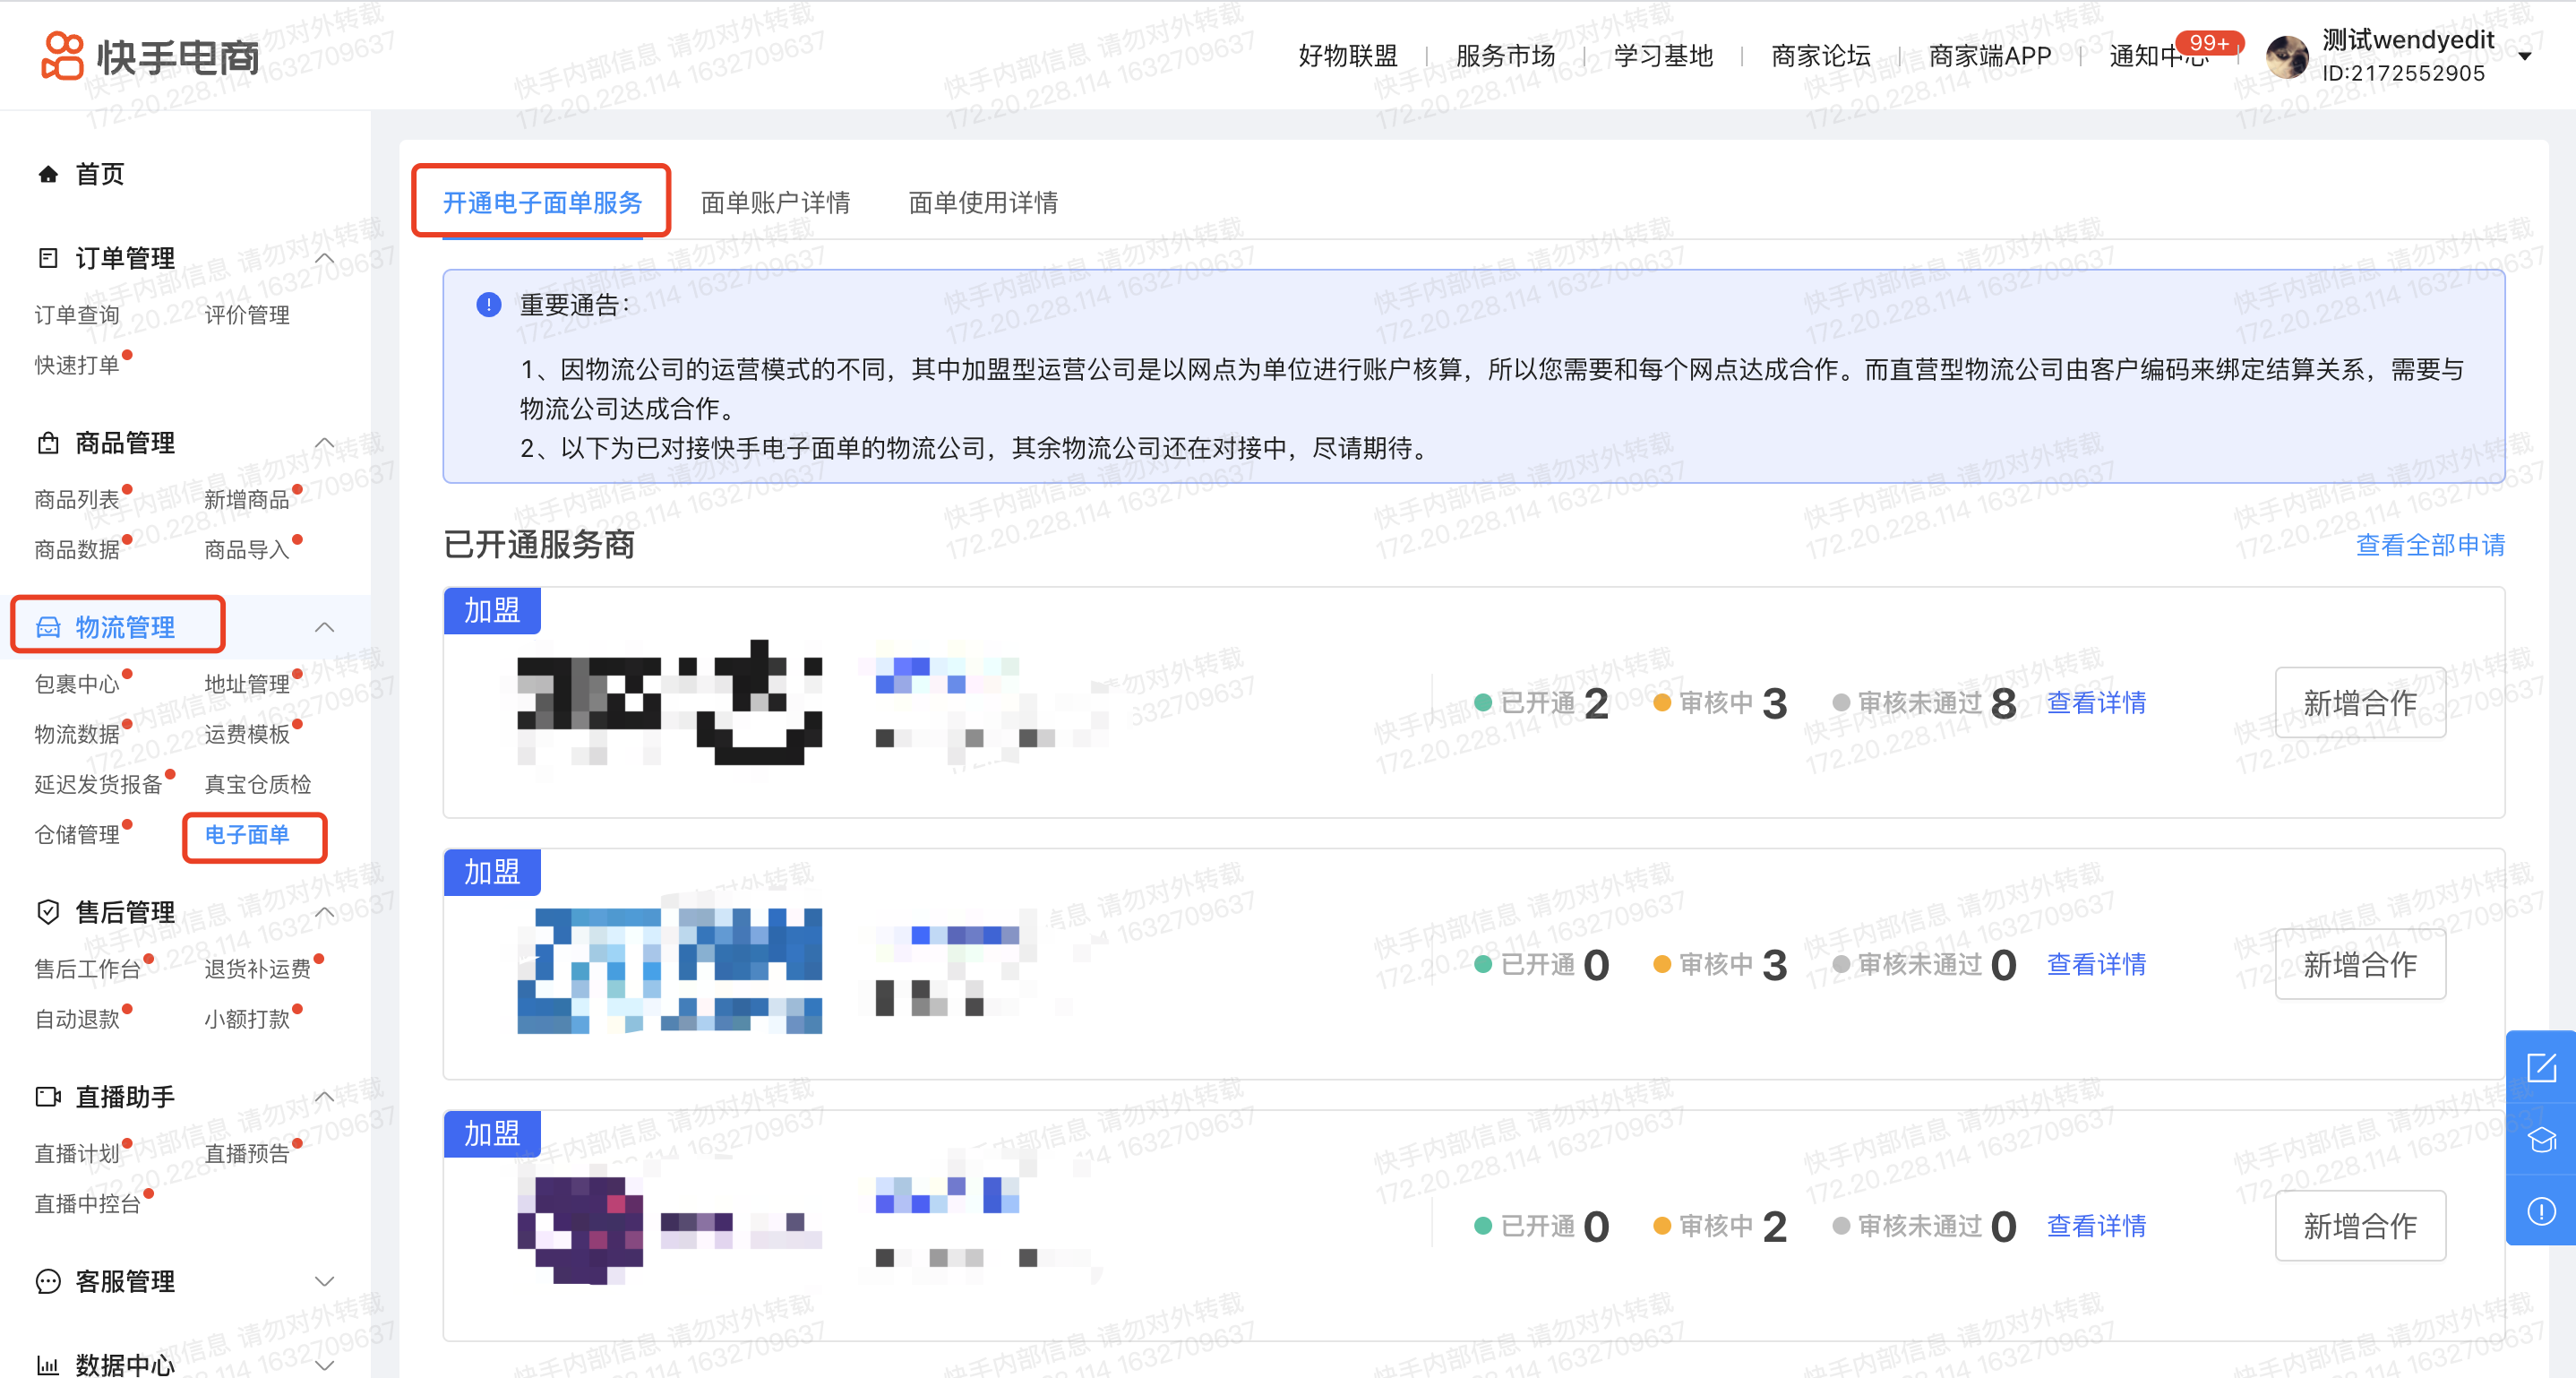2576x1378 pixels.
Task: Open 商品列表 in sidebar
Action: coord(77,499)
